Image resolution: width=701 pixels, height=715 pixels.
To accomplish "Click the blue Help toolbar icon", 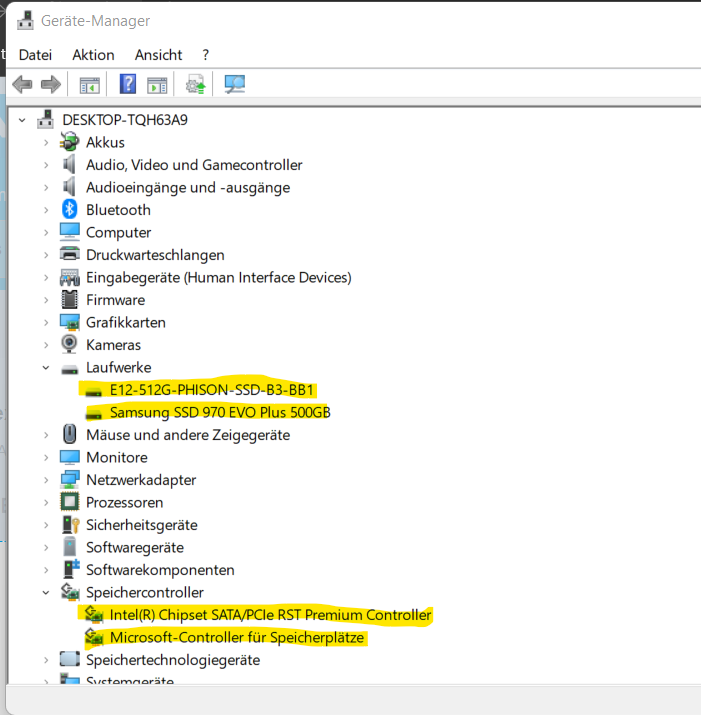I will point(128,84).
